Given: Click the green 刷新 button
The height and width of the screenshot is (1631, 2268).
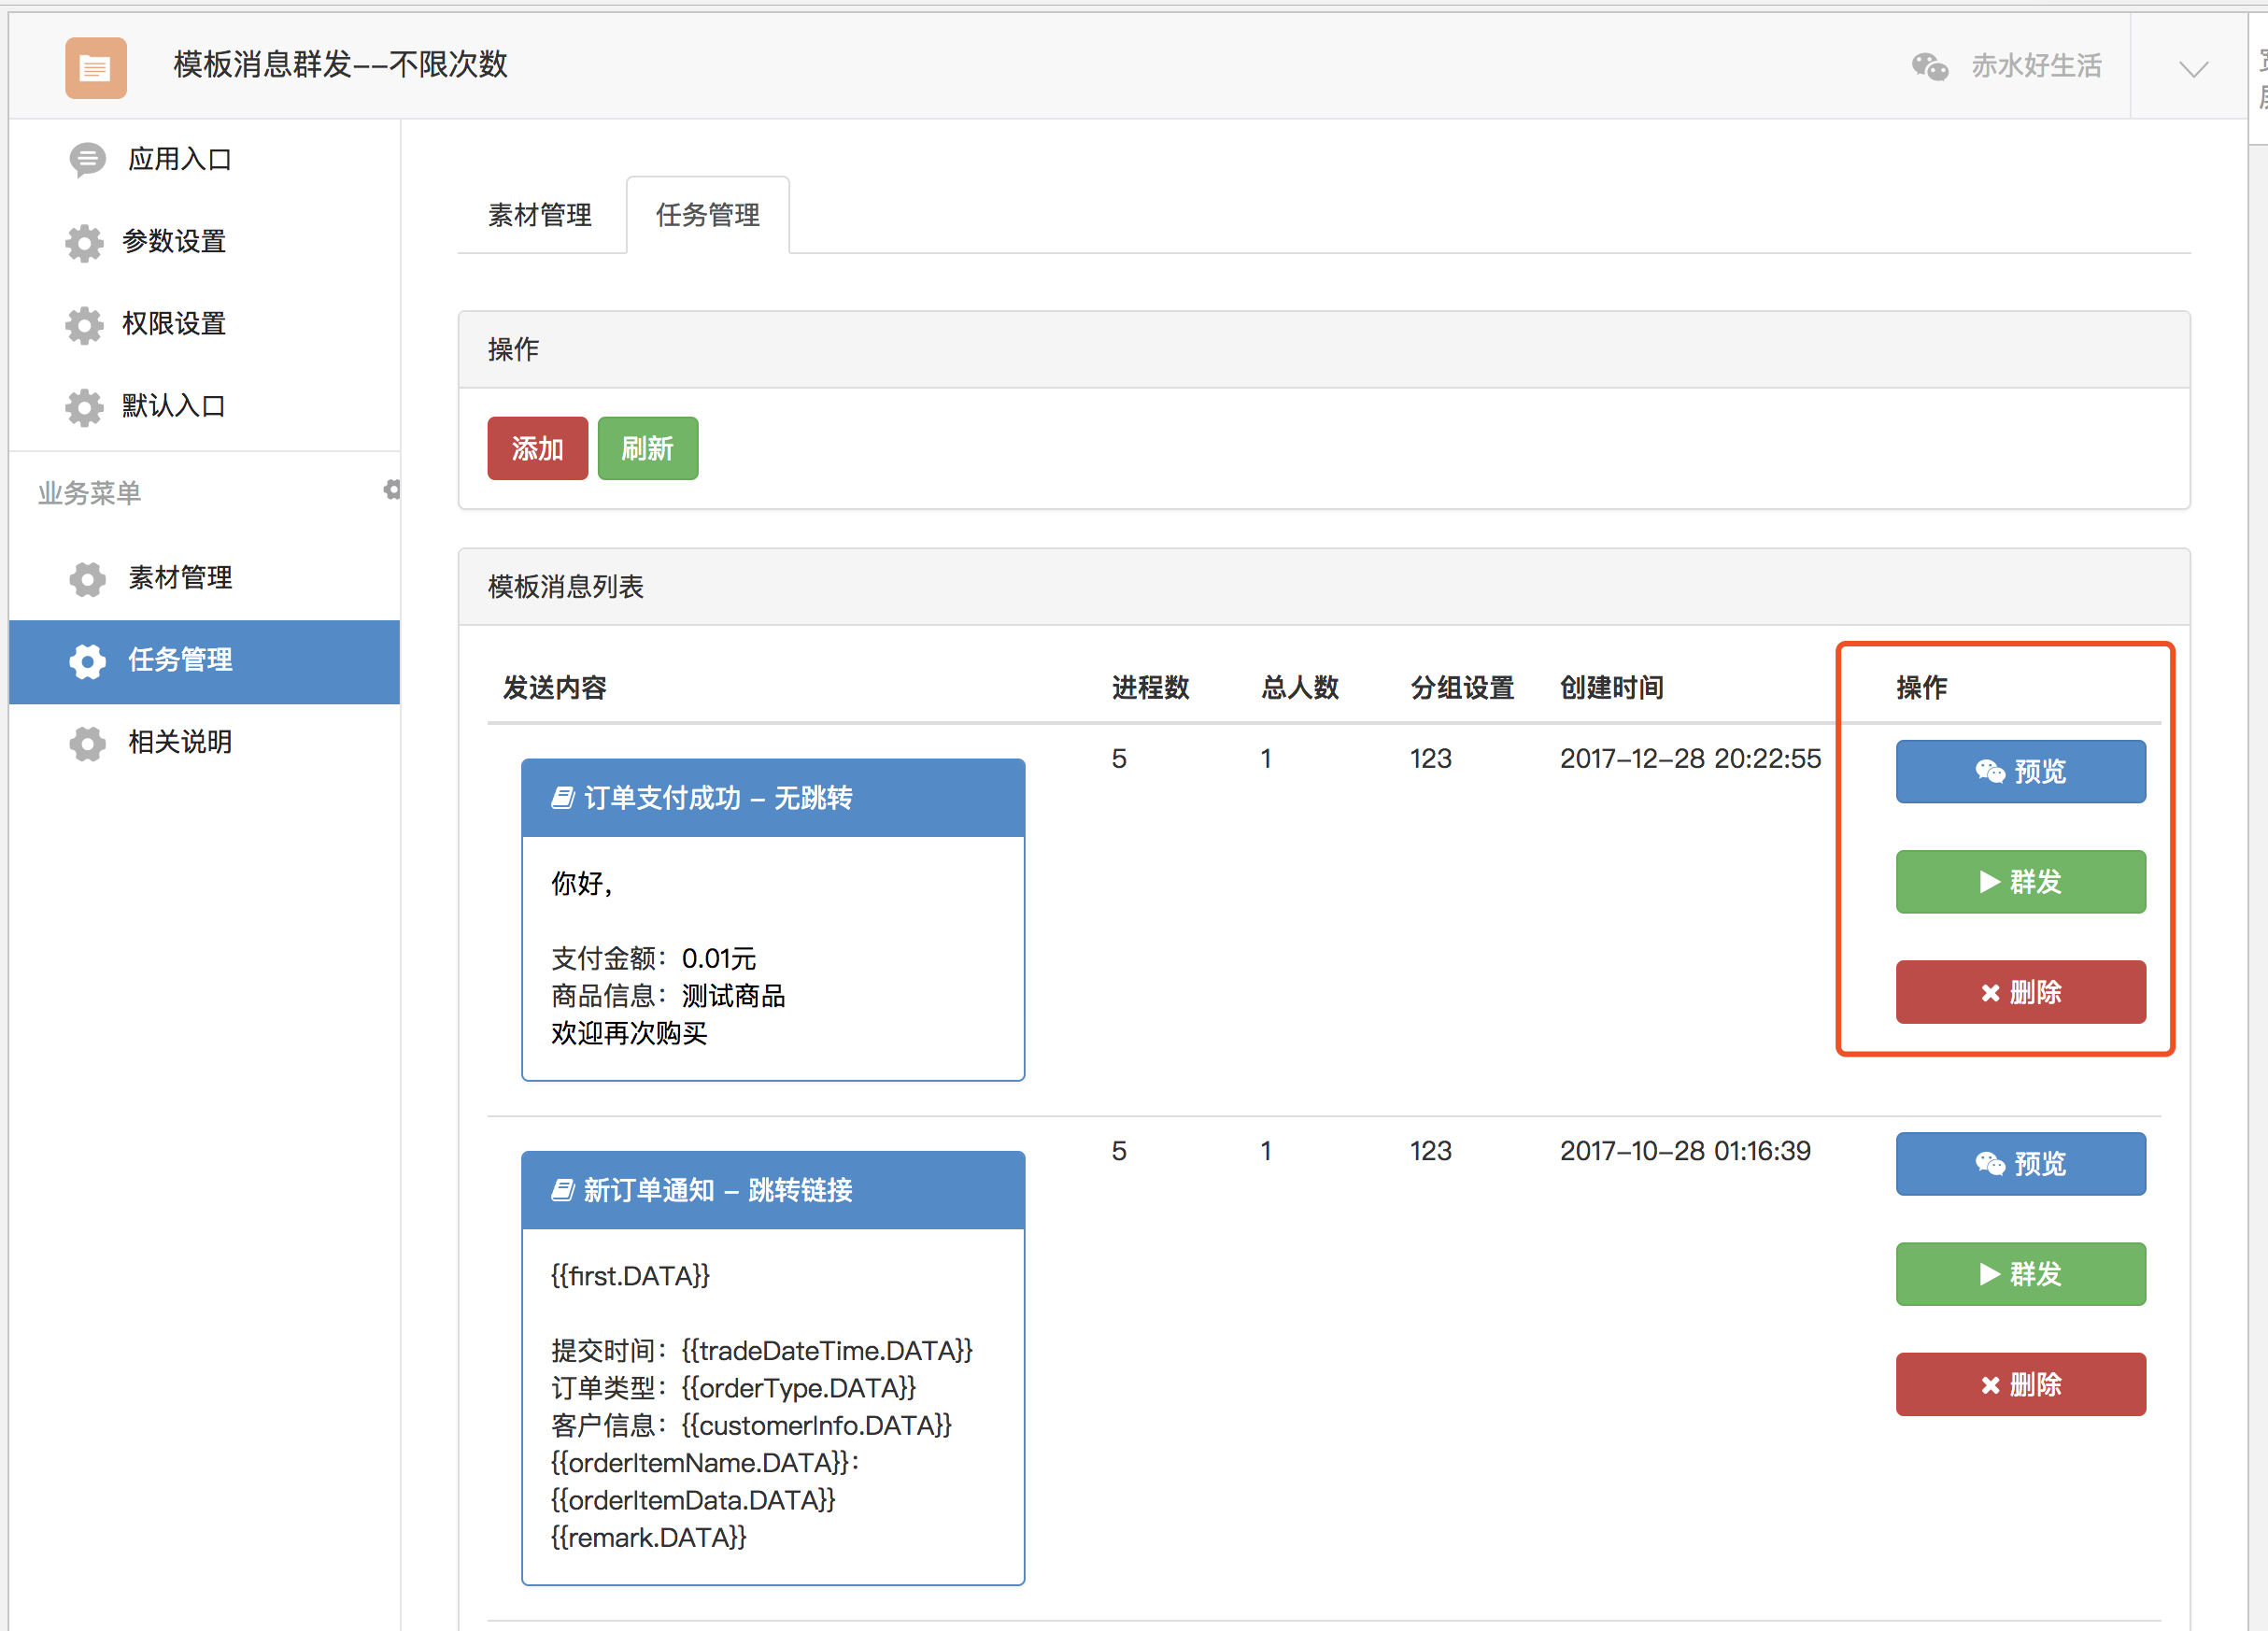Looking at the screenshot, I should (x=648, y=448).
